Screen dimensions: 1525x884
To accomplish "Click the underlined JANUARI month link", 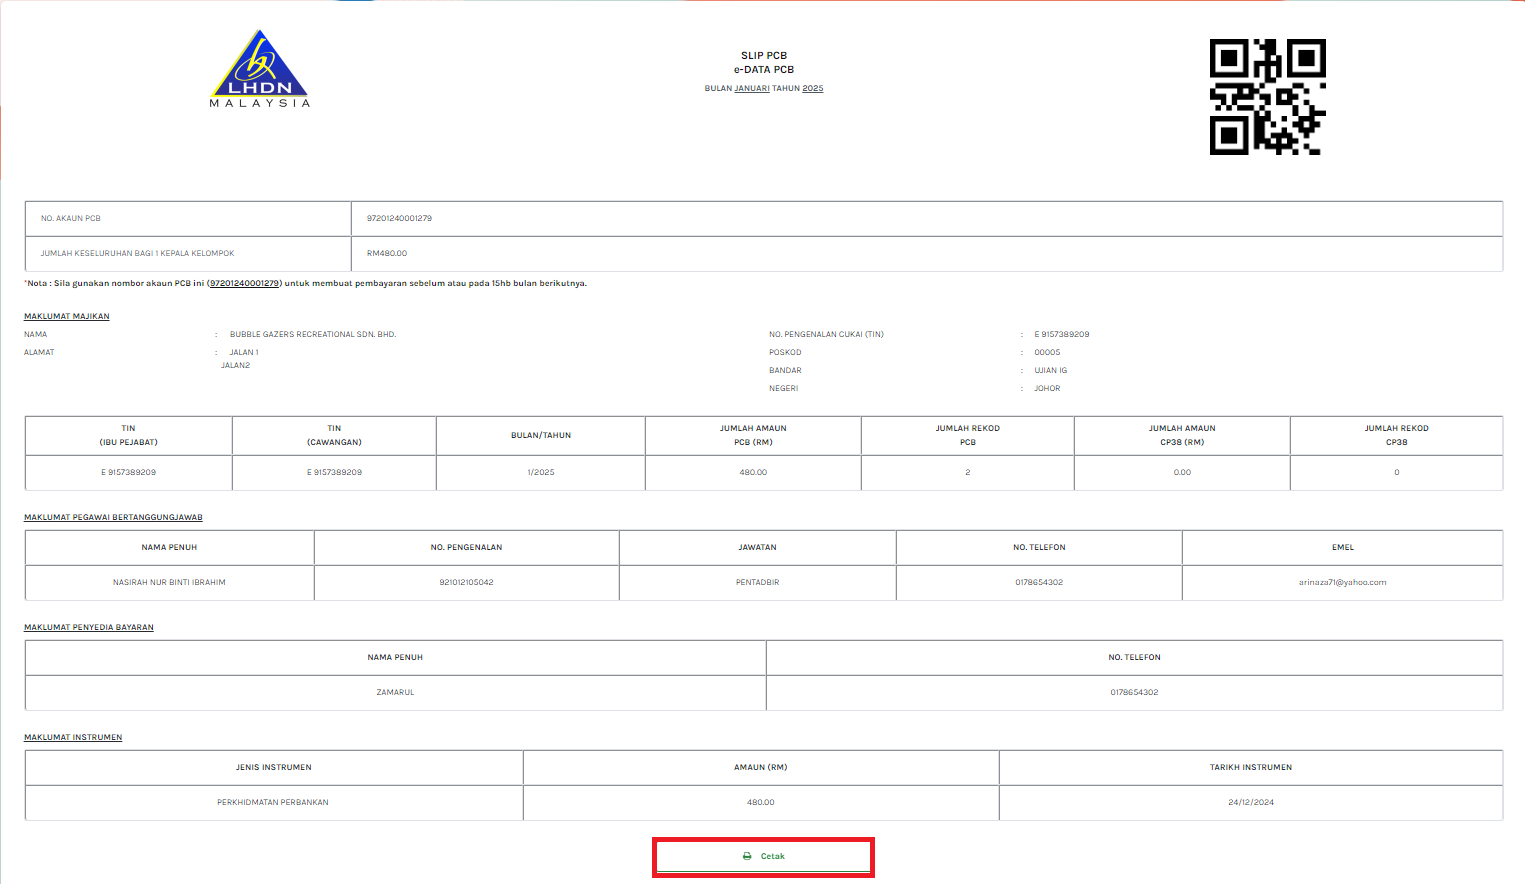I will (x=749, y=88).
